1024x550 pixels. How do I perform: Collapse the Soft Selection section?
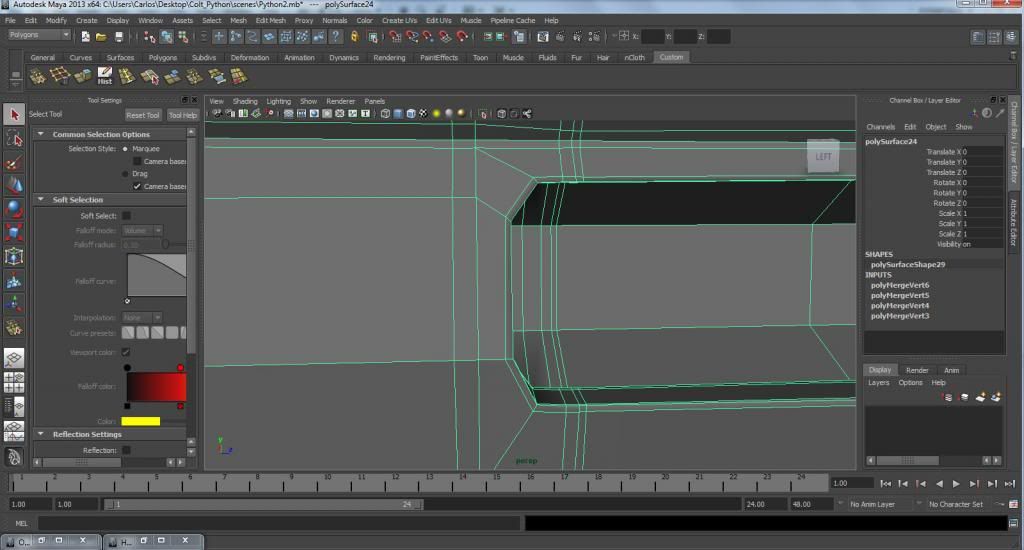41,200
